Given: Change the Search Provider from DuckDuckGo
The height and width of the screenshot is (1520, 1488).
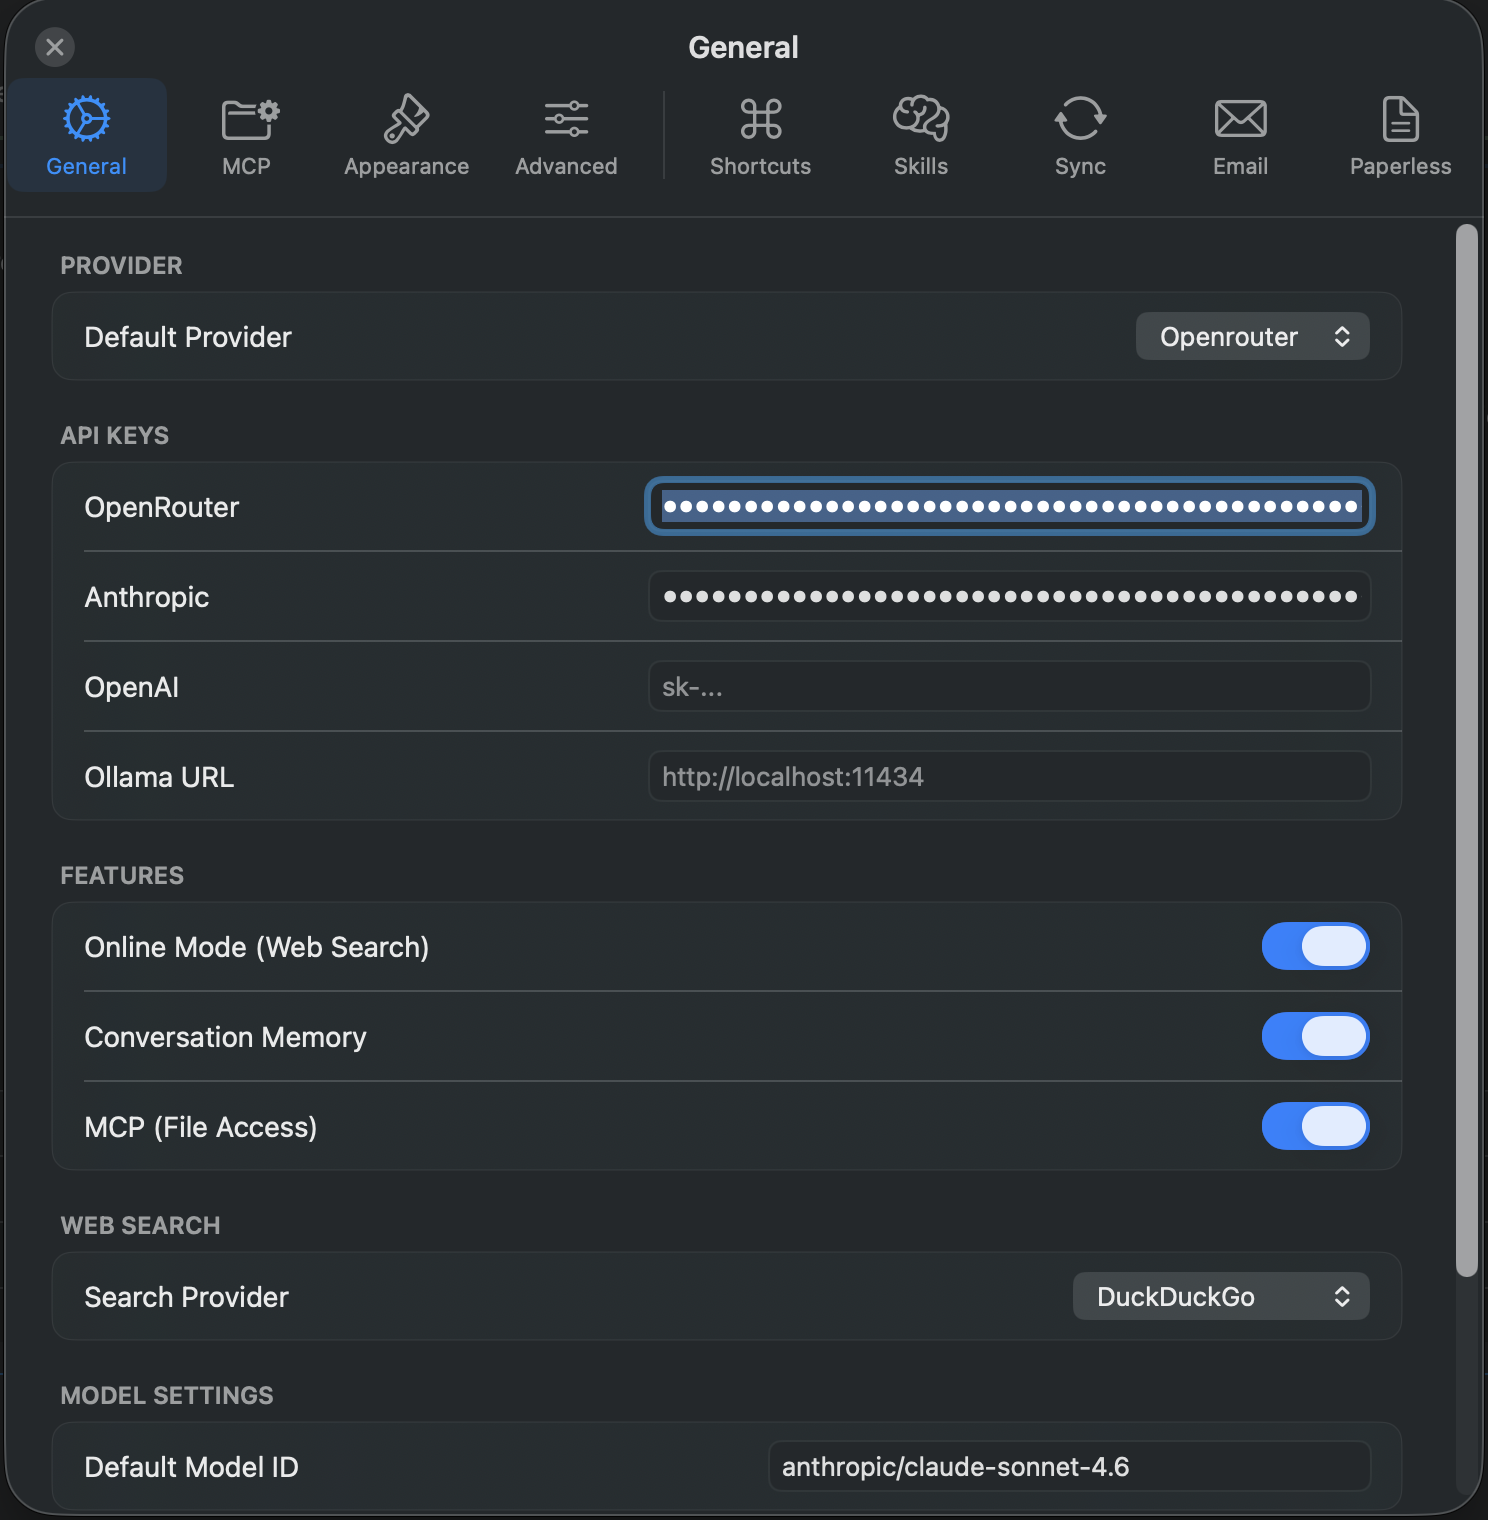Looking at the screenshot, I should click(x=1220, y=1296).
